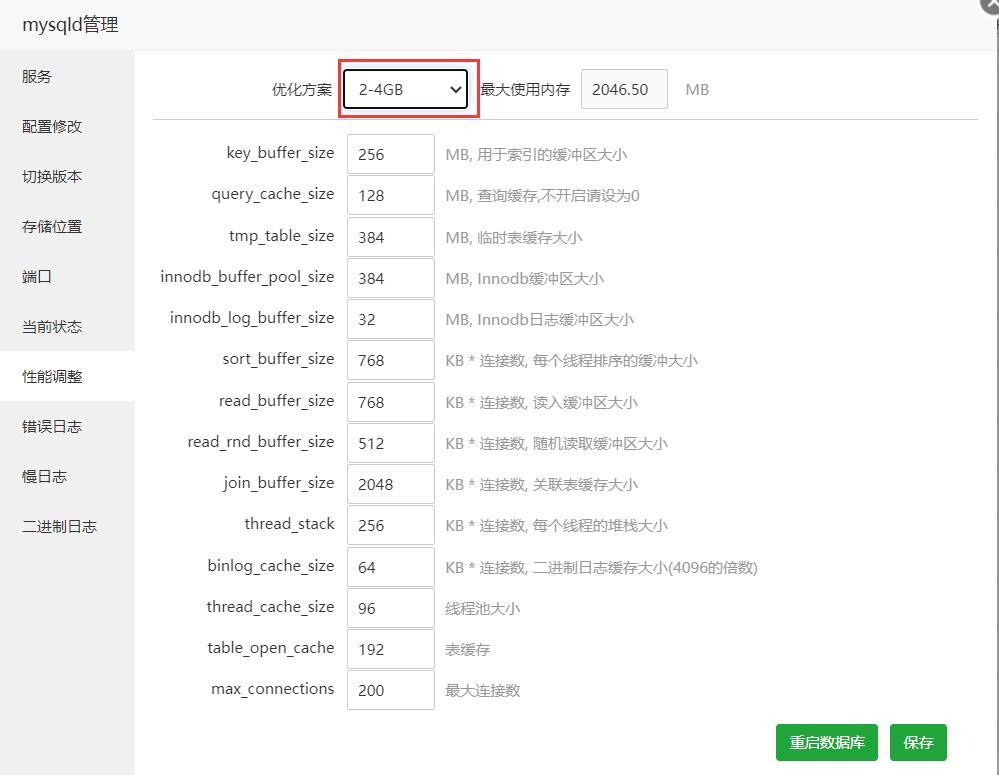Select 2-4GB from optimization scheme selector
Image resolution: width=999 pixels, height=775 pixels.
(404, 89)
